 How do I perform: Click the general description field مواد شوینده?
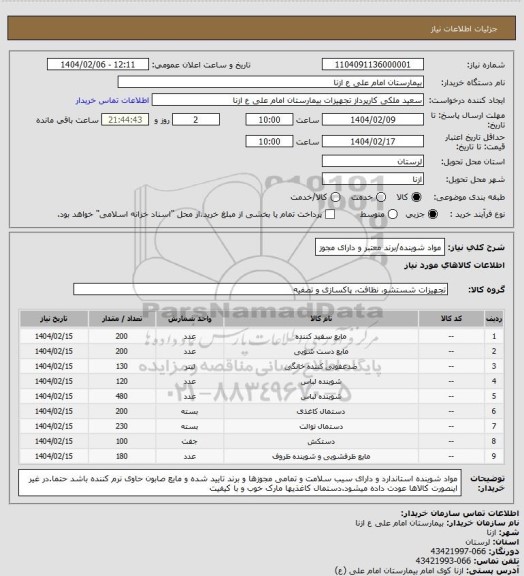(x=380, y=248)
